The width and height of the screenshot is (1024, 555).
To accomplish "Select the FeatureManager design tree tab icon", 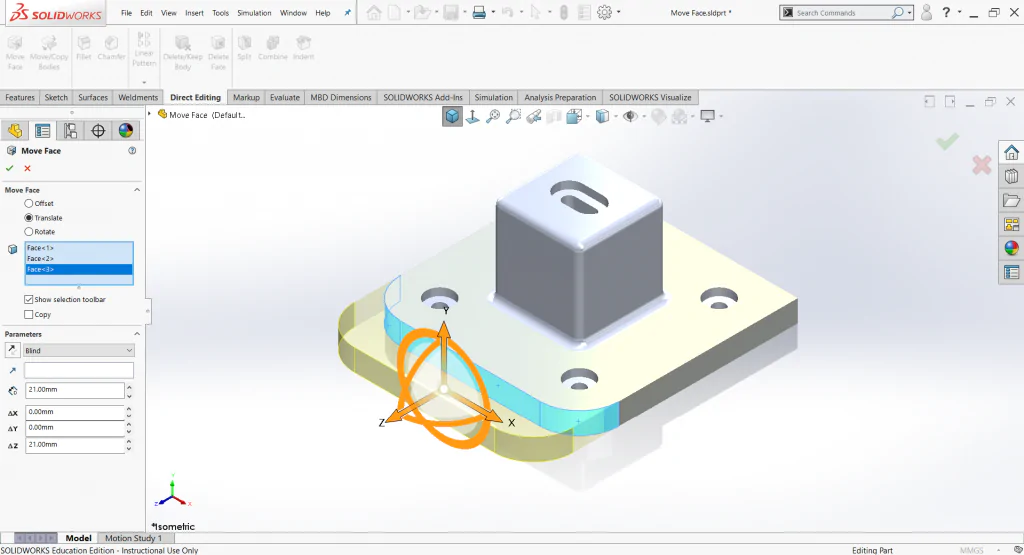I will (15, 131).
